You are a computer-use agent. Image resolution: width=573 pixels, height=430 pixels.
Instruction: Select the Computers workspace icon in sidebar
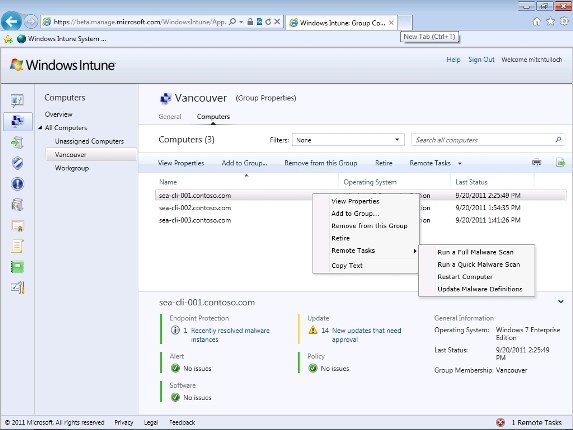pyautogui.click(x=17, y=121)
